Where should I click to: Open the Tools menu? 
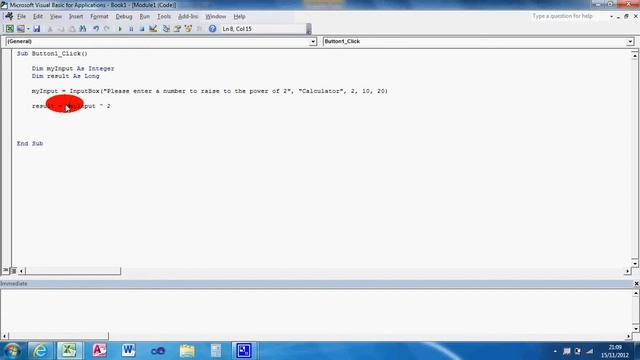pos(164,16)
